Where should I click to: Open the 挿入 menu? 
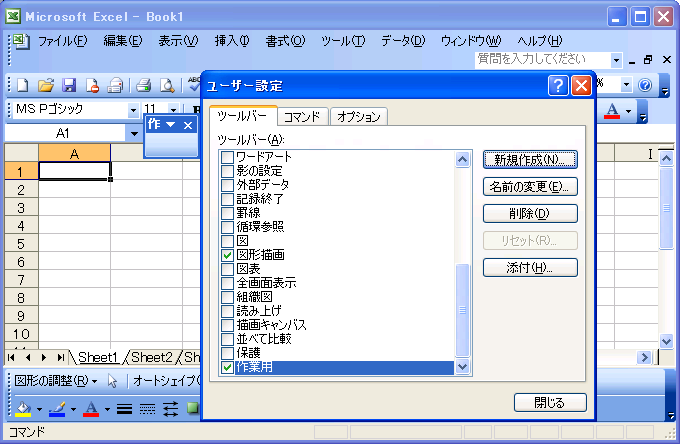(232, 41)
